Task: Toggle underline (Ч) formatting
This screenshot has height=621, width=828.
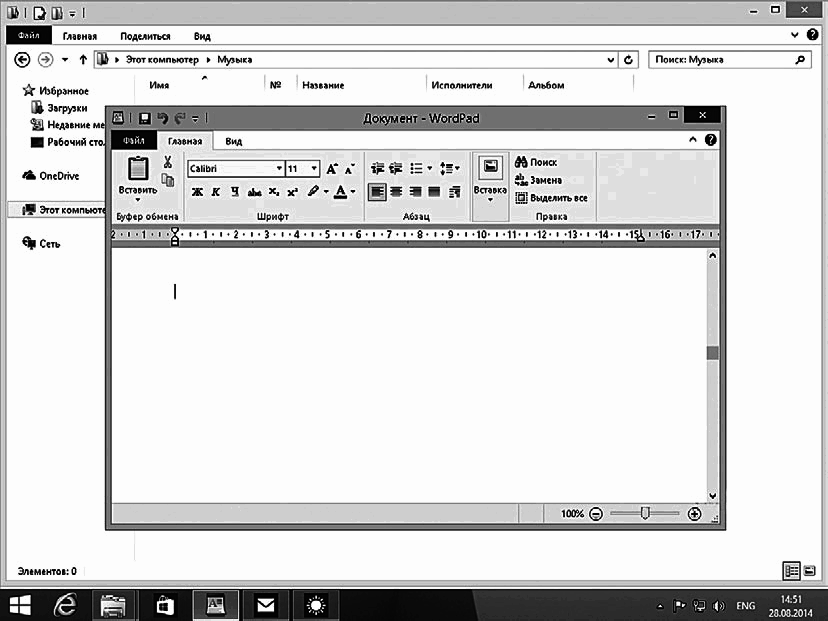Action: [234, 192]
